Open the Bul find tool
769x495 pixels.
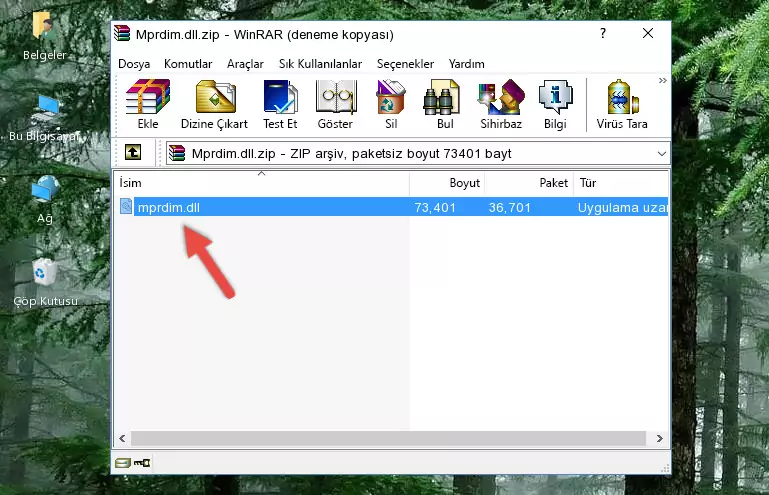tap(445, 104)
